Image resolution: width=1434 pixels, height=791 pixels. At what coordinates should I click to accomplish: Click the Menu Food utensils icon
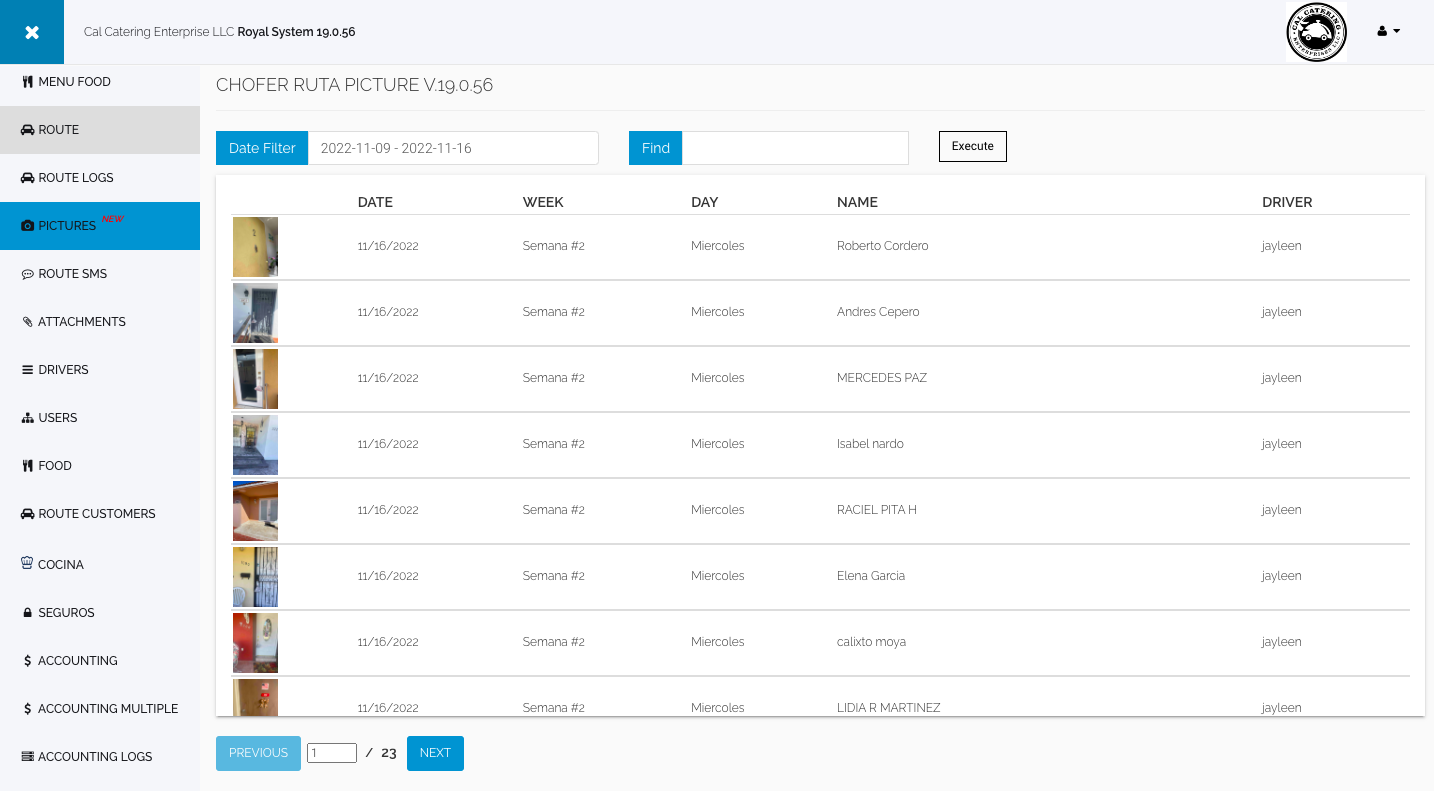coord(27,82)
